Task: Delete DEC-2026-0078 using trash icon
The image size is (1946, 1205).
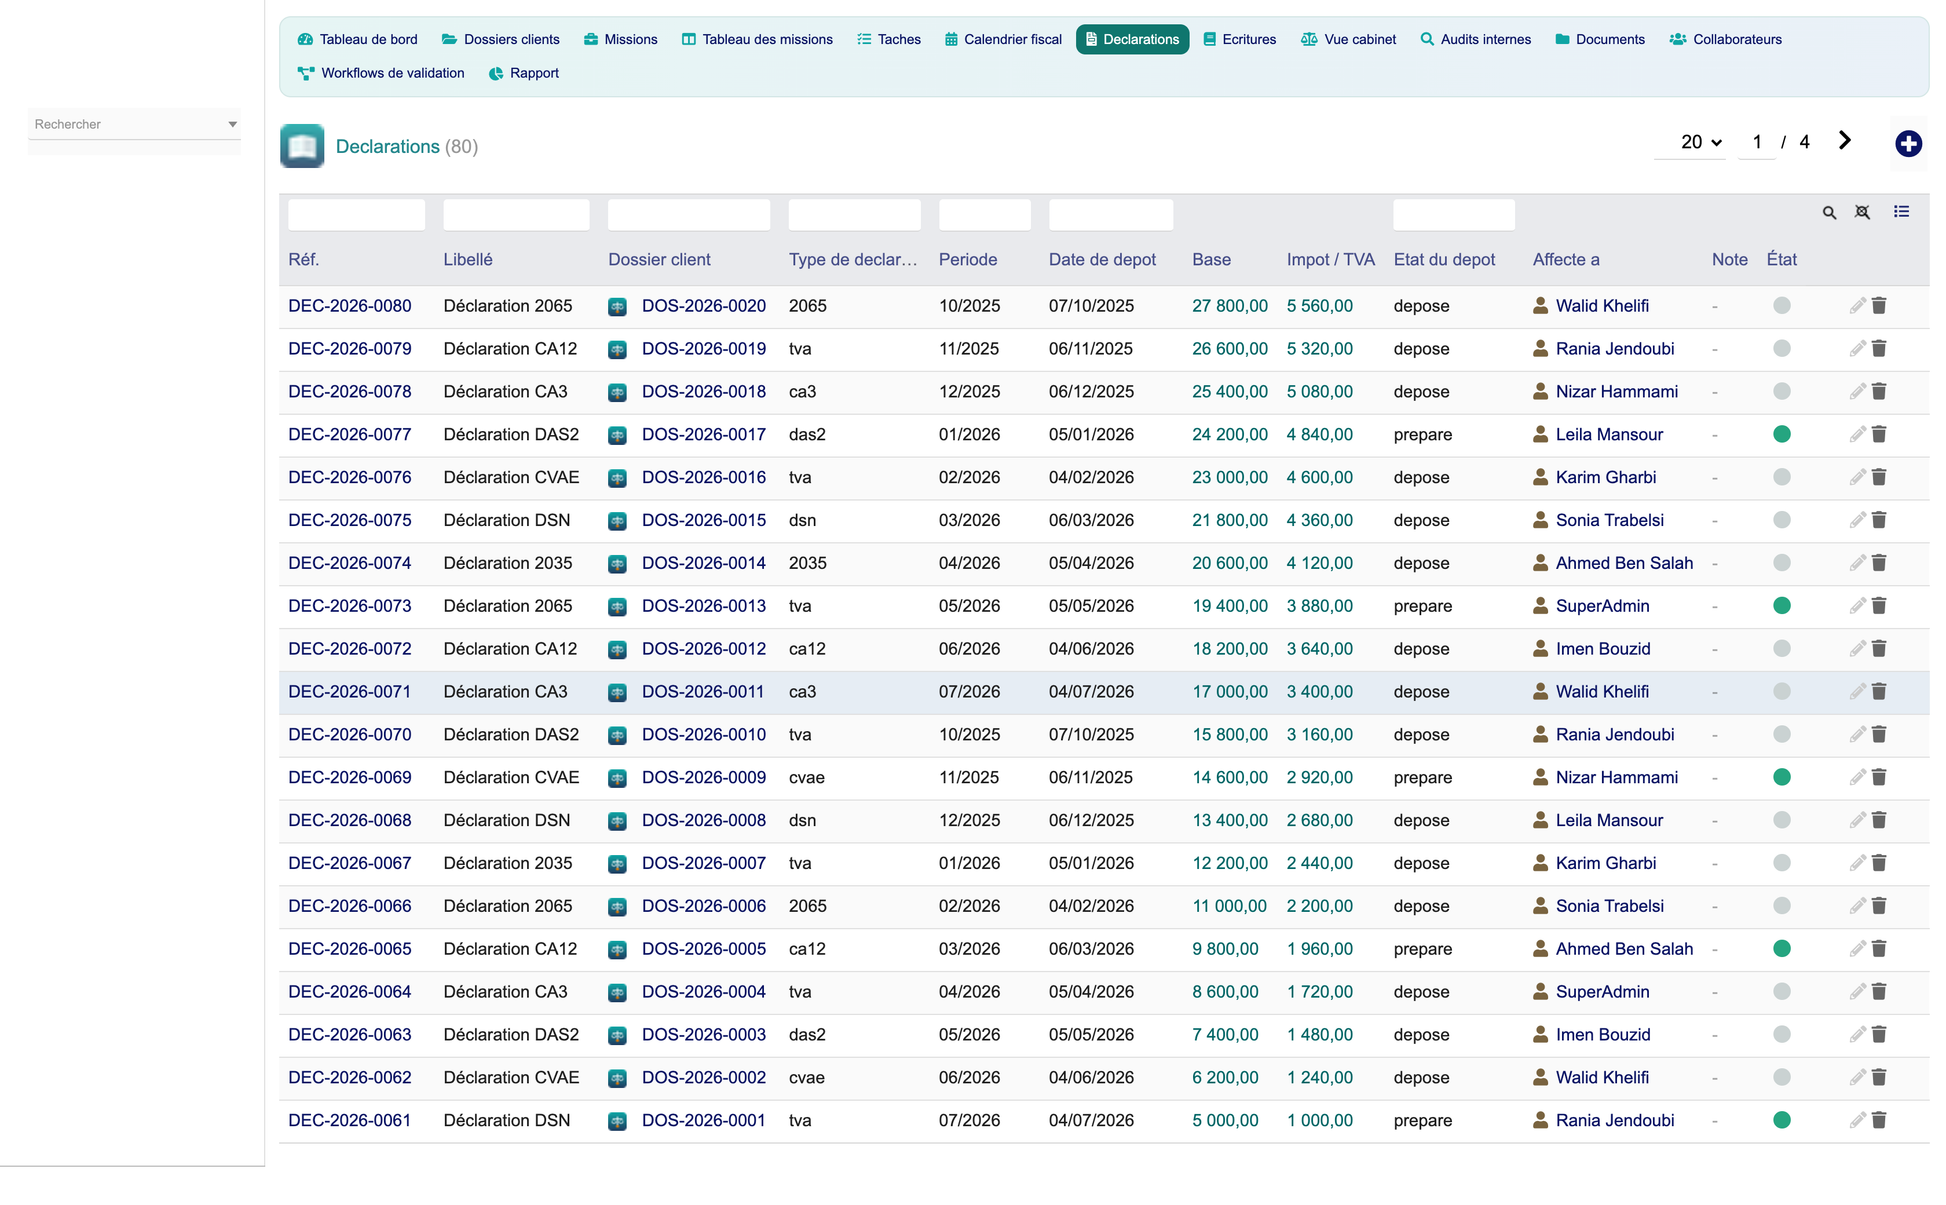Action: (x=1879, y=391)
